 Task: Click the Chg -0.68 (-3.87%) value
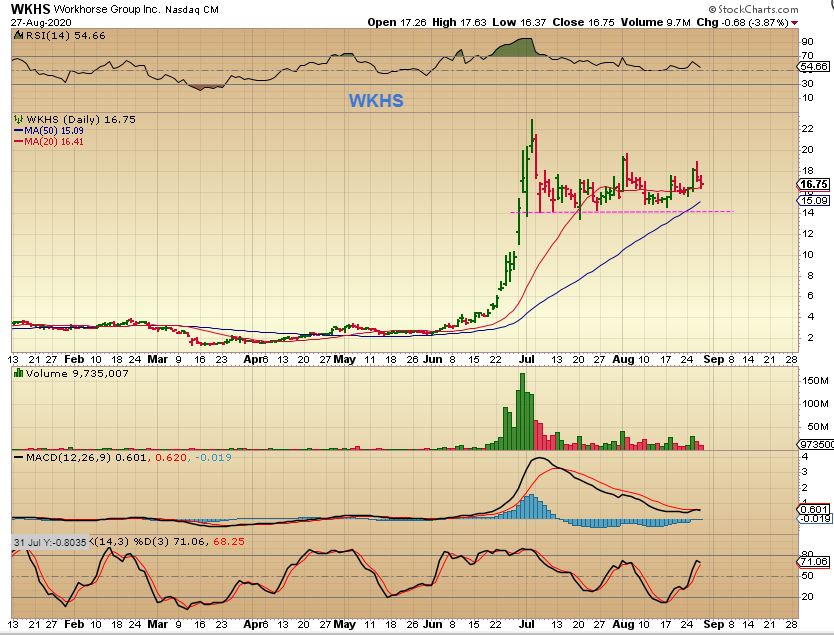(742, 22)
